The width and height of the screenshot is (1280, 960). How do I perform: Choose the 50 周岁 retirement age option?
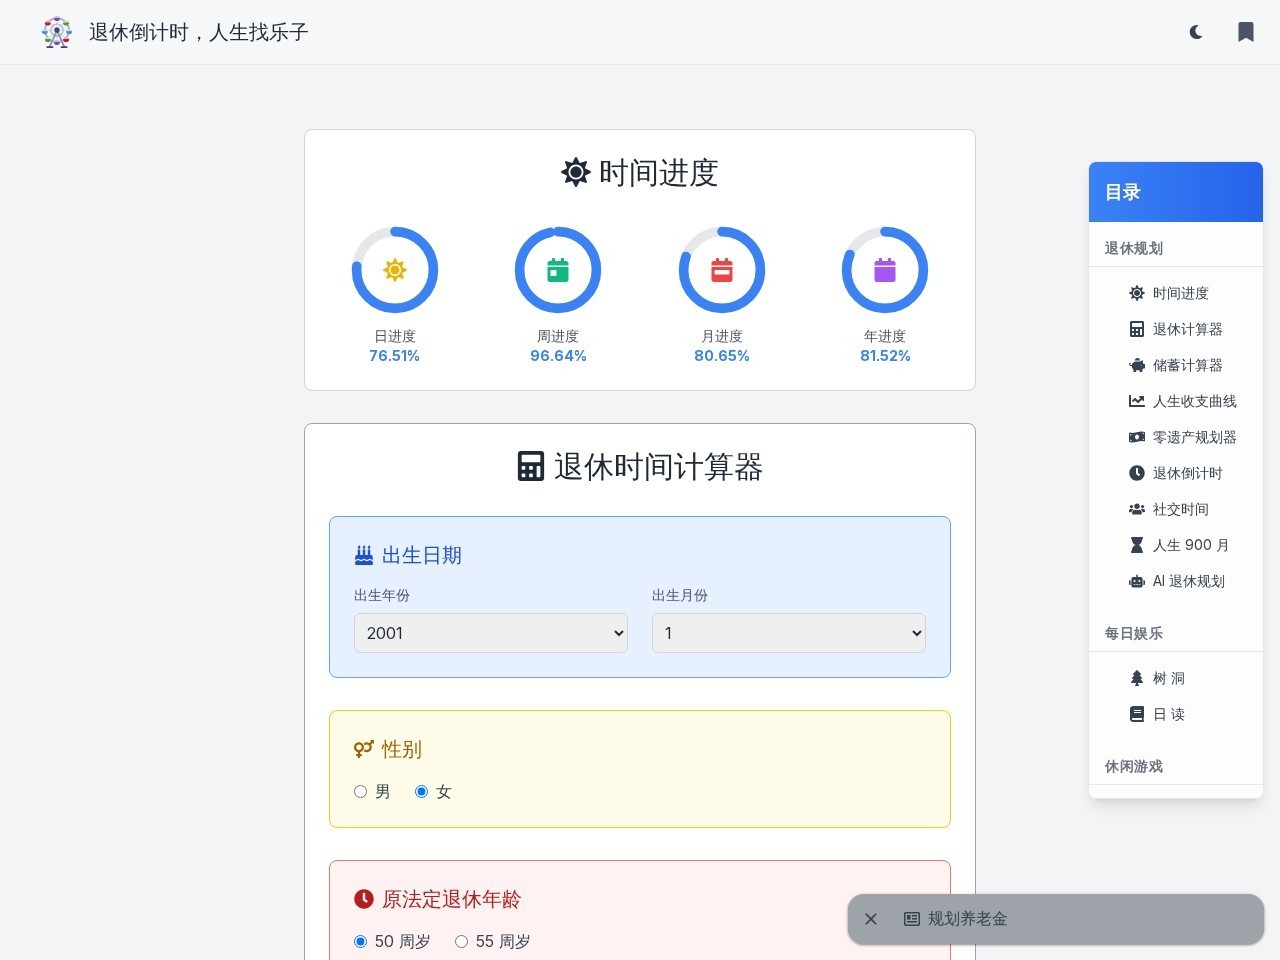point(360,941)
